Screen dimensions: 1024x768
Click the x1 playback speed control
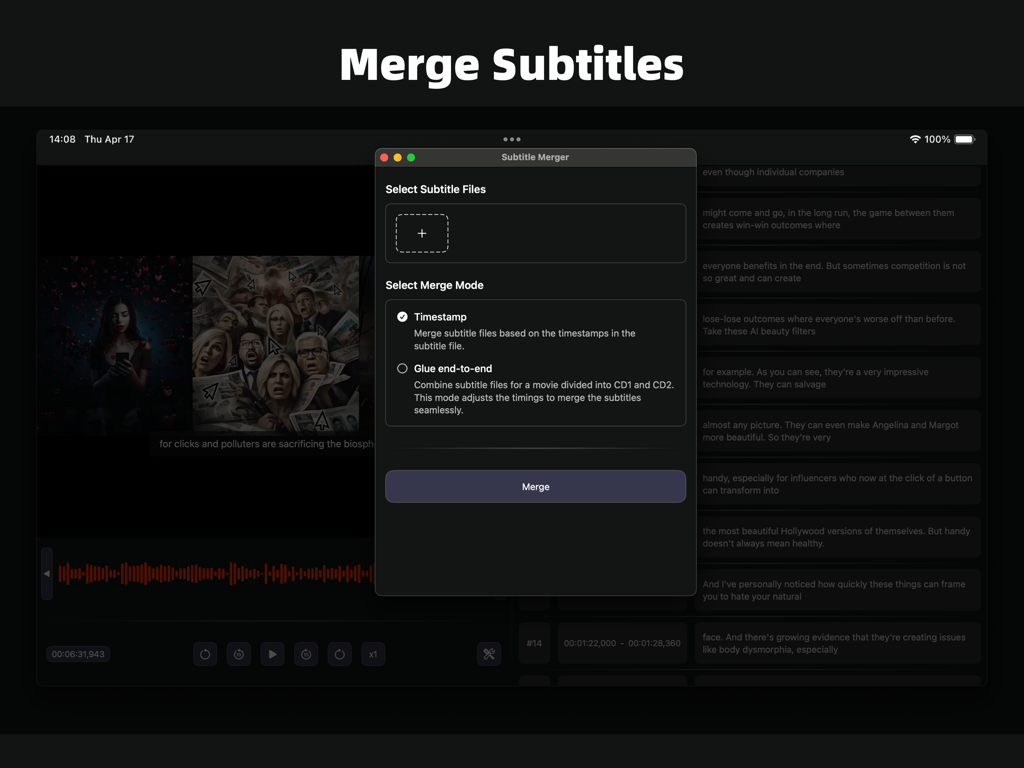click(372, 654)
